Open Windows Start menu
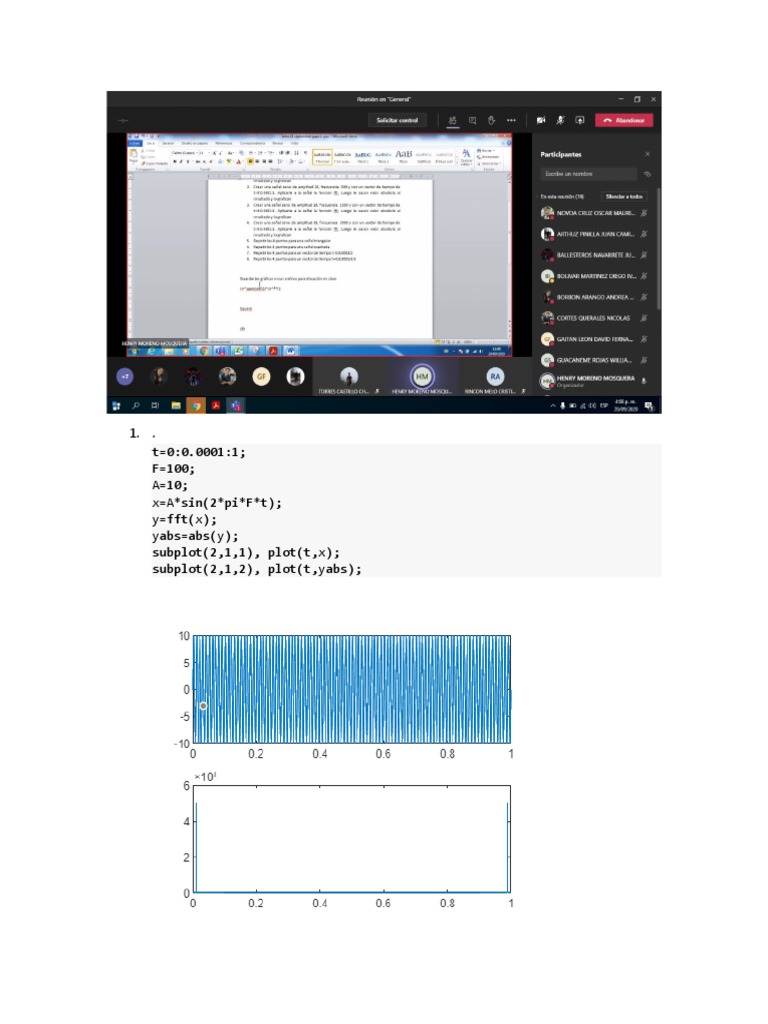Screen dimensions: 768x1024 coord(116,406)
